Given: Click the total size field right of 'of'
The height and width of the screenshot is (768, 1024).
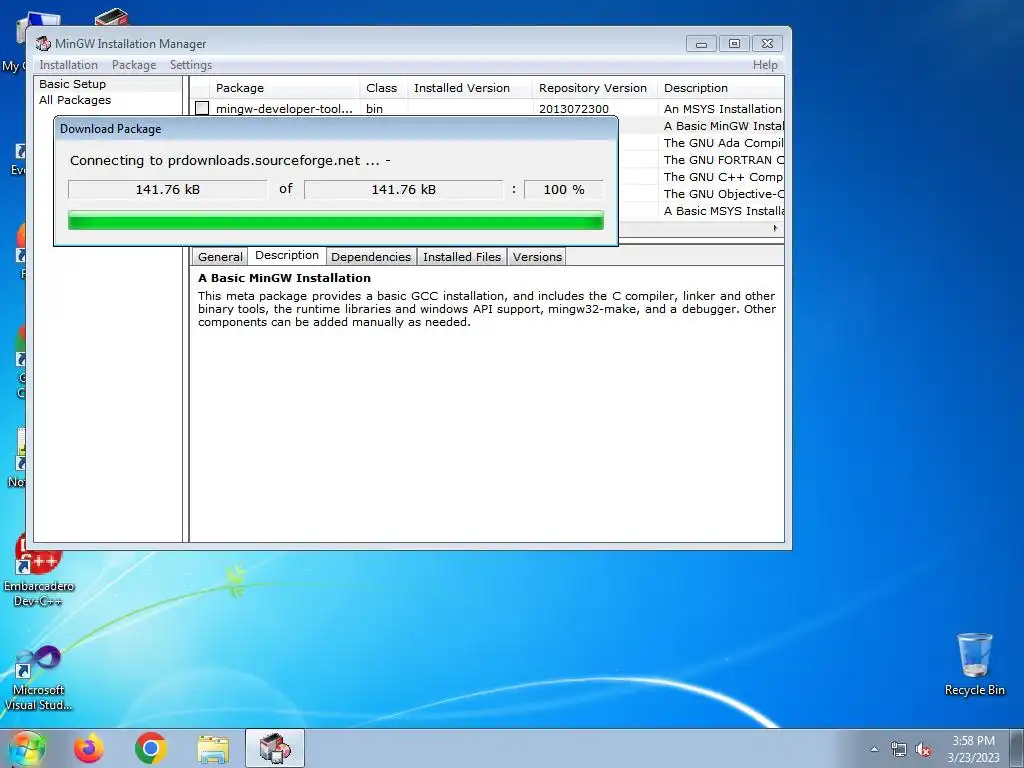Looking at the screenshot, I should click(404, 189).
